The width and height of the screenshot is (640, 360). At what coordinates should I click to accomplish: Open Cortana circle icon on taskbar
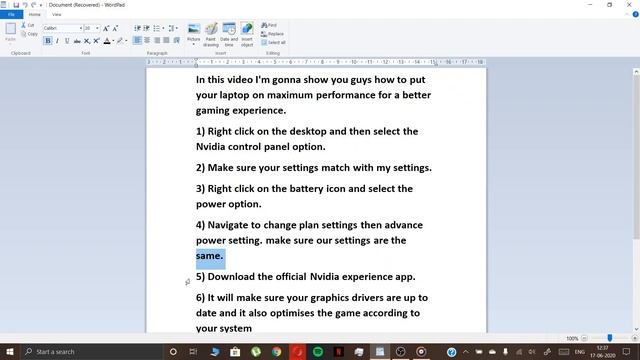pos(173,351)
